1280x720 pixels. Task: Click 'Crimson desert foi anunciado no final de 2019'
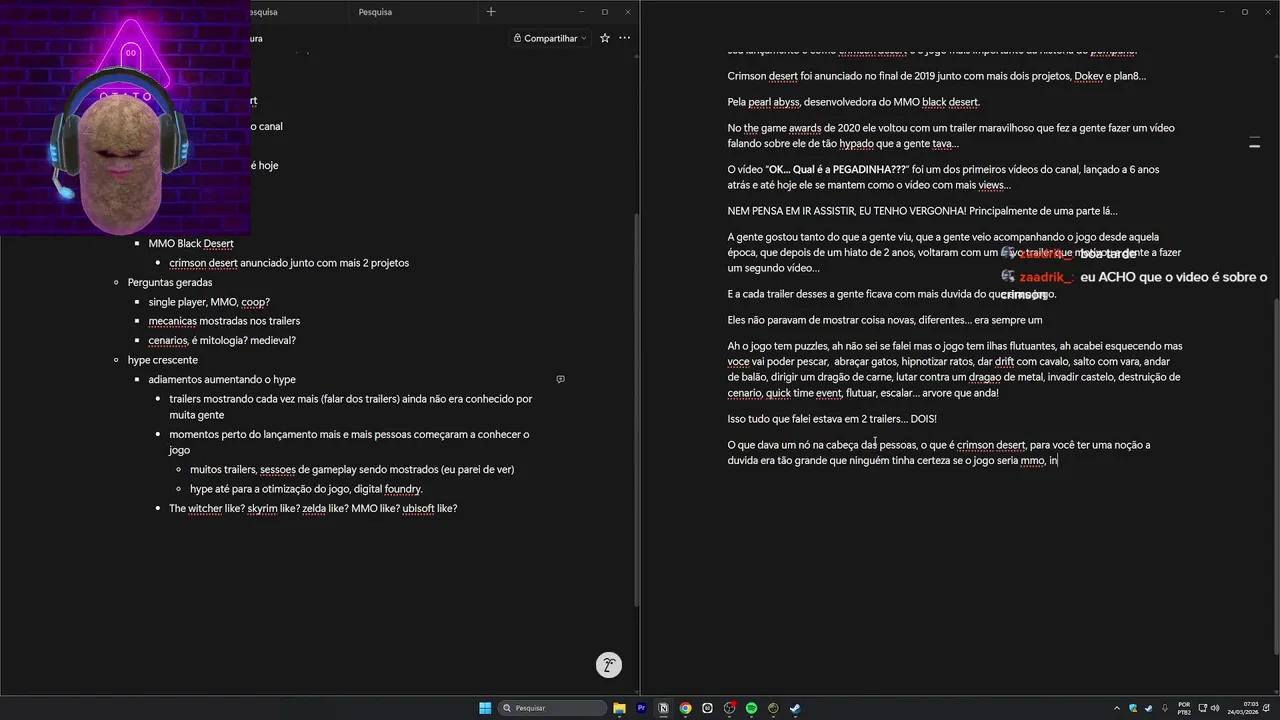coord(936,76)
